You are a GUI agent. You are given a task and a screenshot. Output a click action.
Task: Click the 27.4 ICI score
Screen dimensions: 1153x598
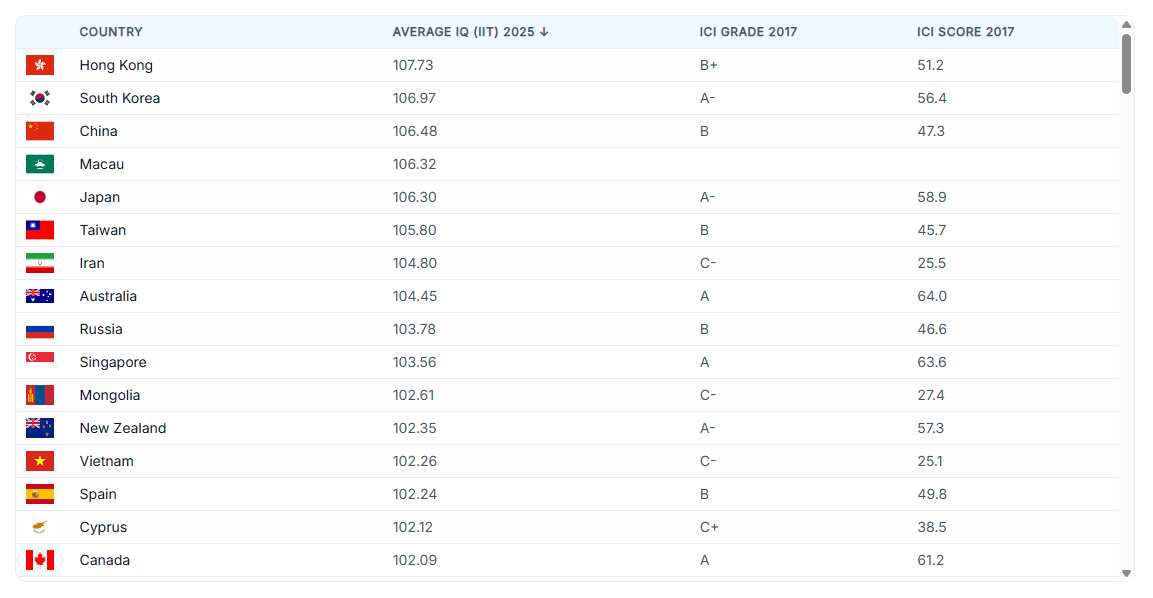pos(931,396)
